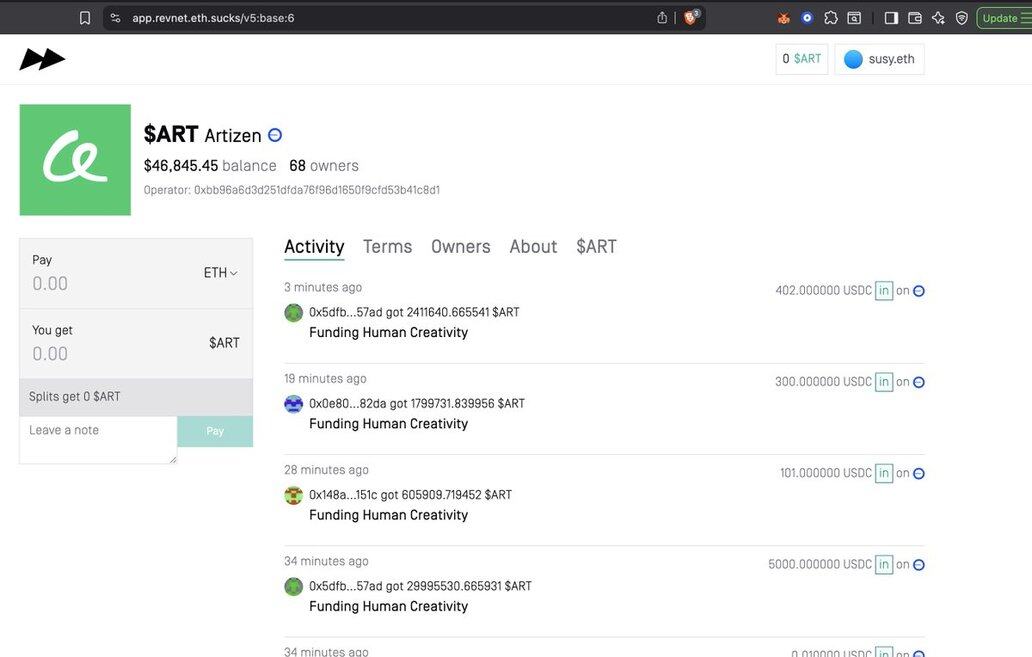Click the 0 $ART balance button
This screenshot has width=1032, height=657.
coord(801,59)
